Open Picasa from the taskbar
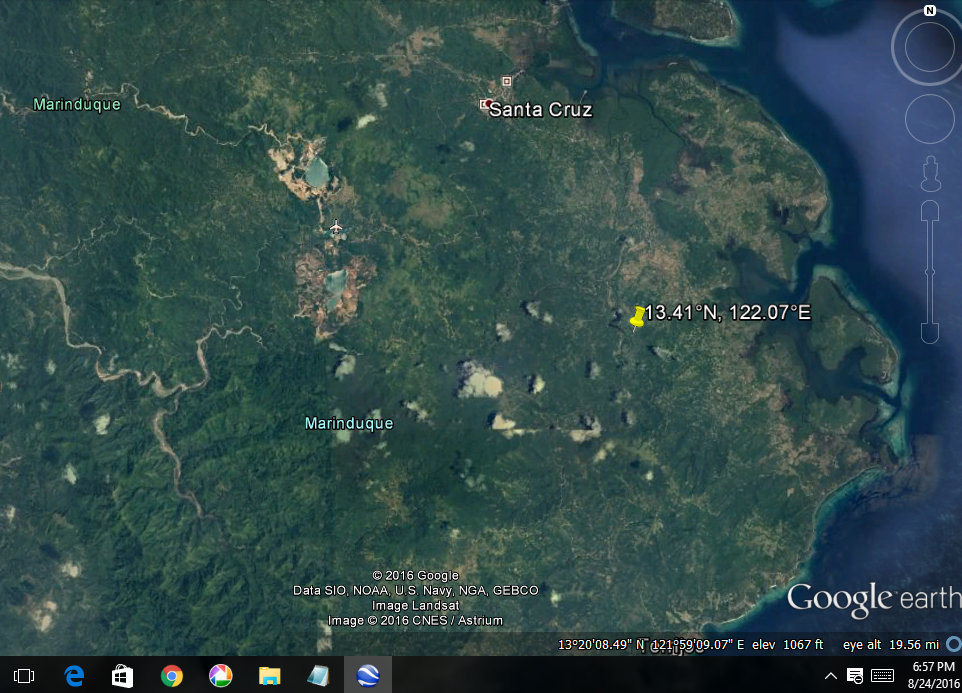 coord(221,676)
